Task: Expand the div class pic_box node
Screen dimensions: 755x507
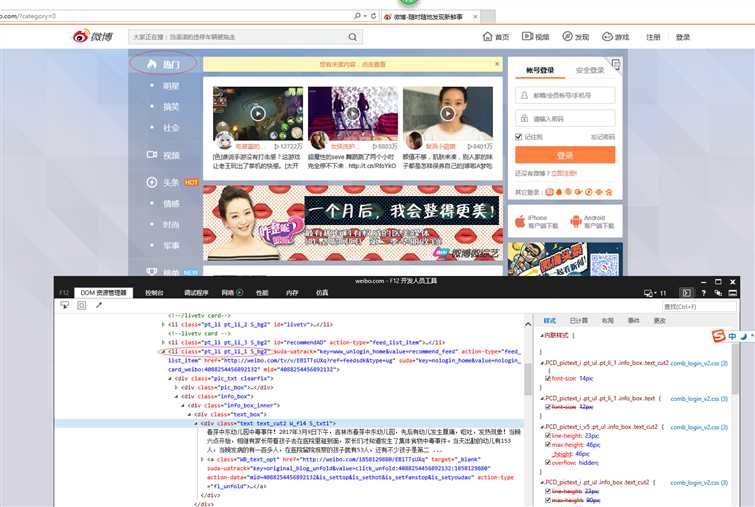Action: click(x=176, y=387)
